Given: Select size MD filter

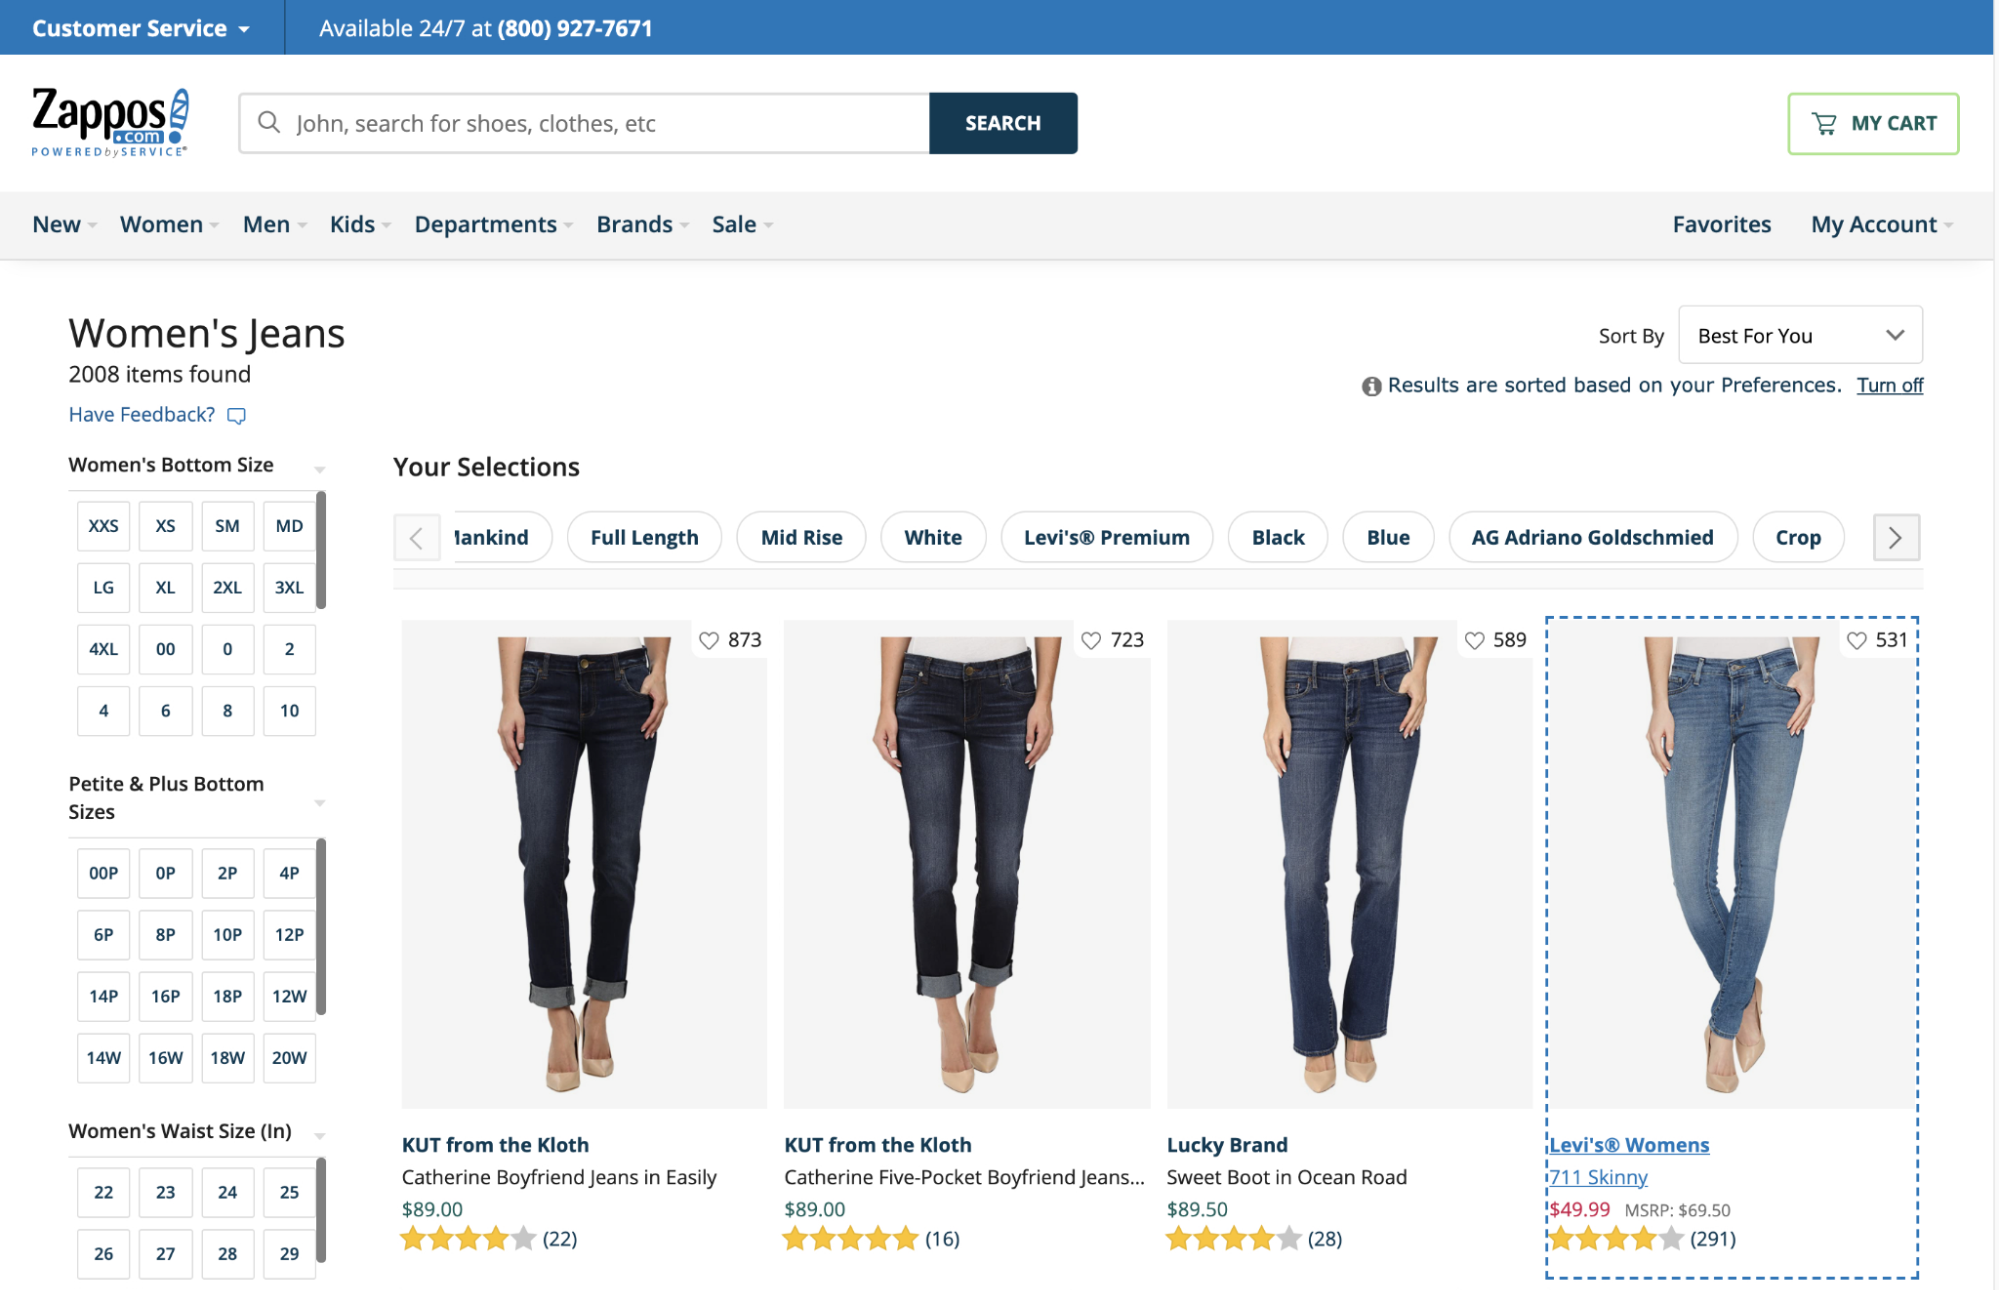Looking at the screenshot, I should [289, 526].
